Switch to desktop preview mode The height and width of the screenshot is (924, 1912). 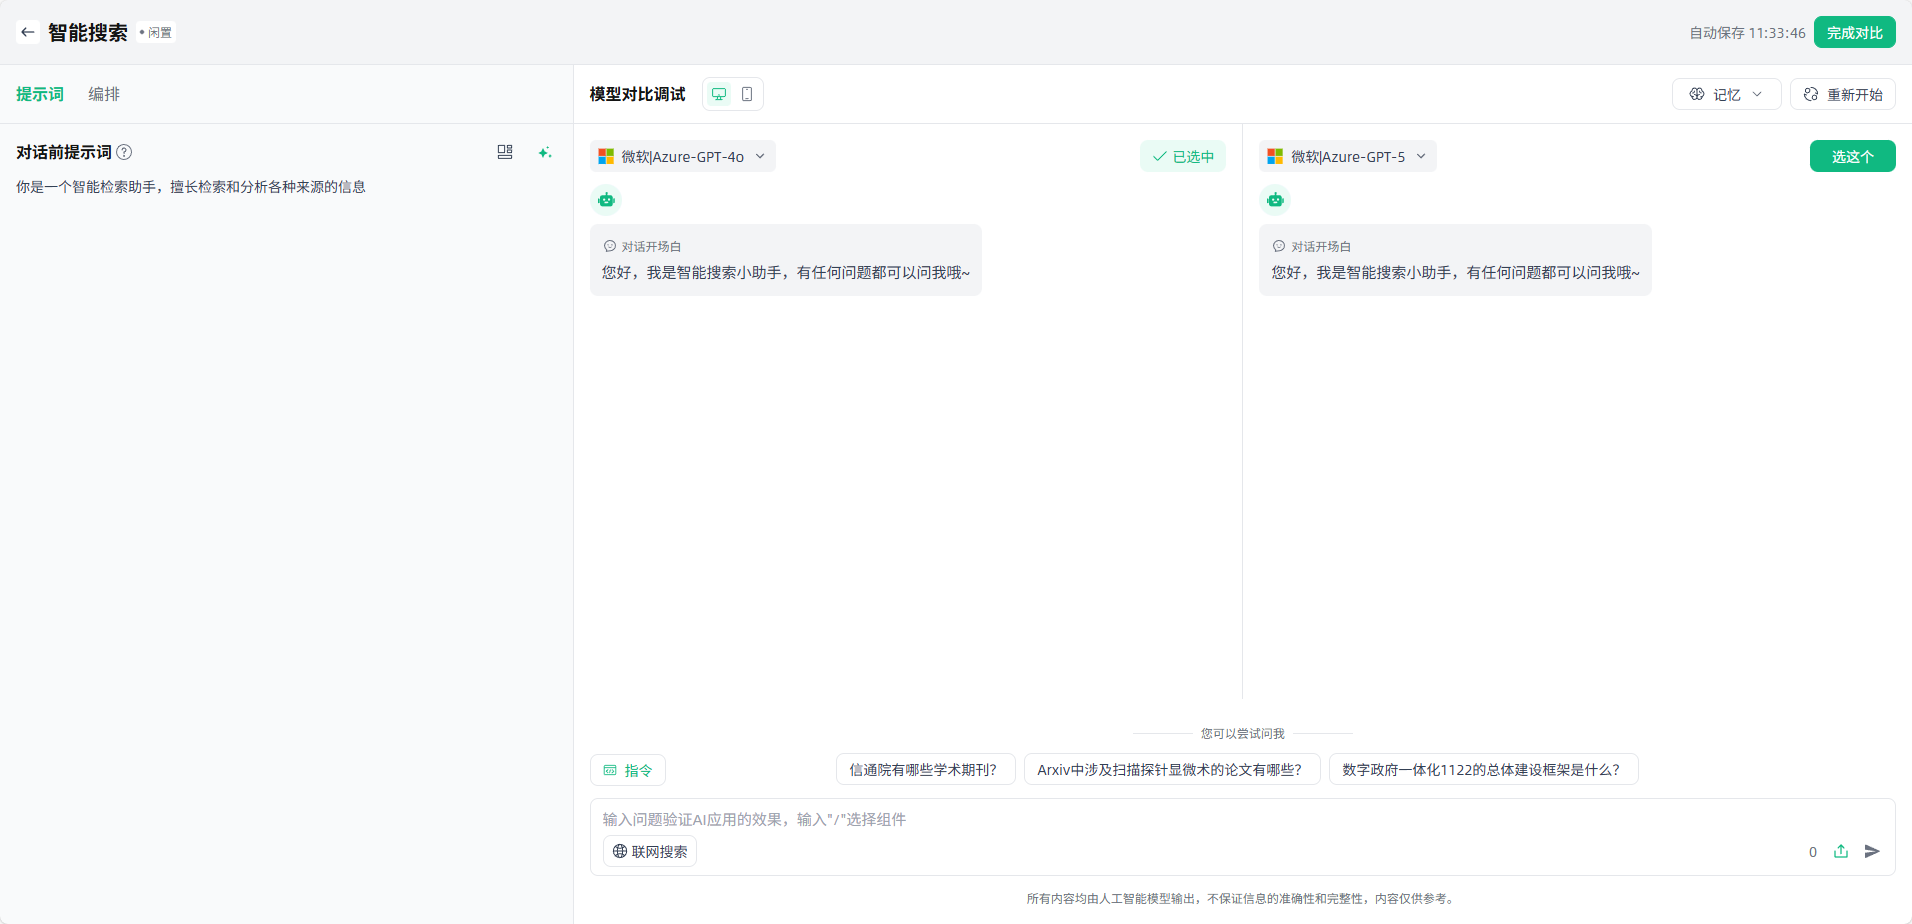coord(719,94)
